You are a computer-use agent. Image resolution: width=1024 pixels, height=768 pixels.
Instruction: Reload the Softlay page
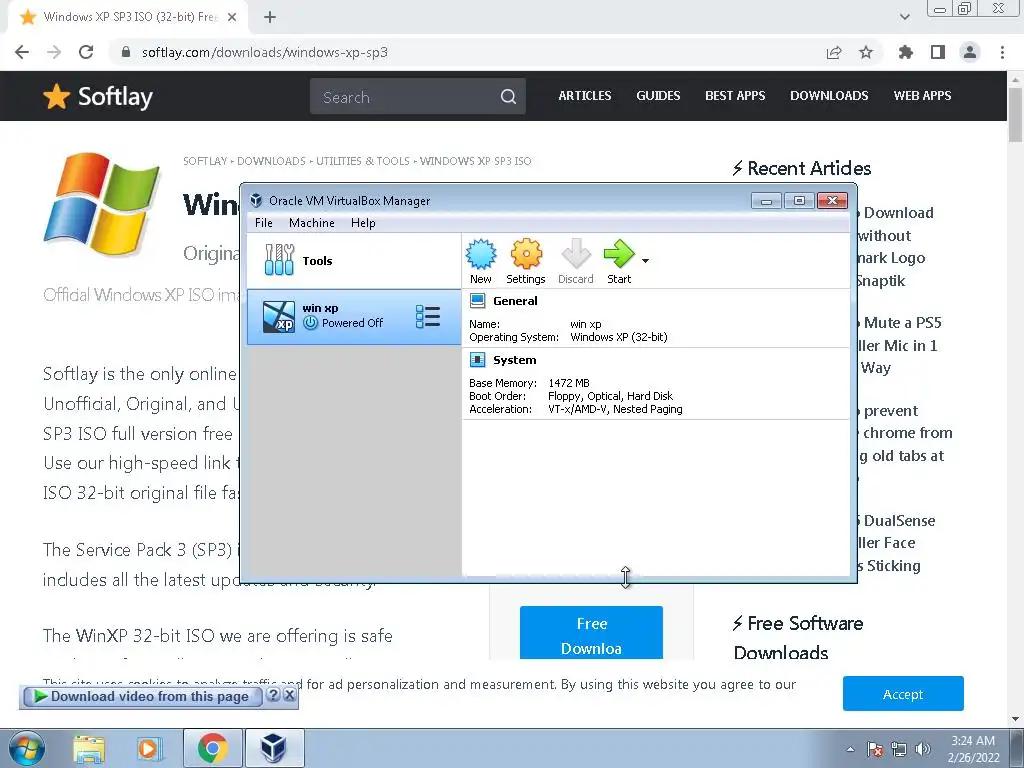tap(86, 52)
